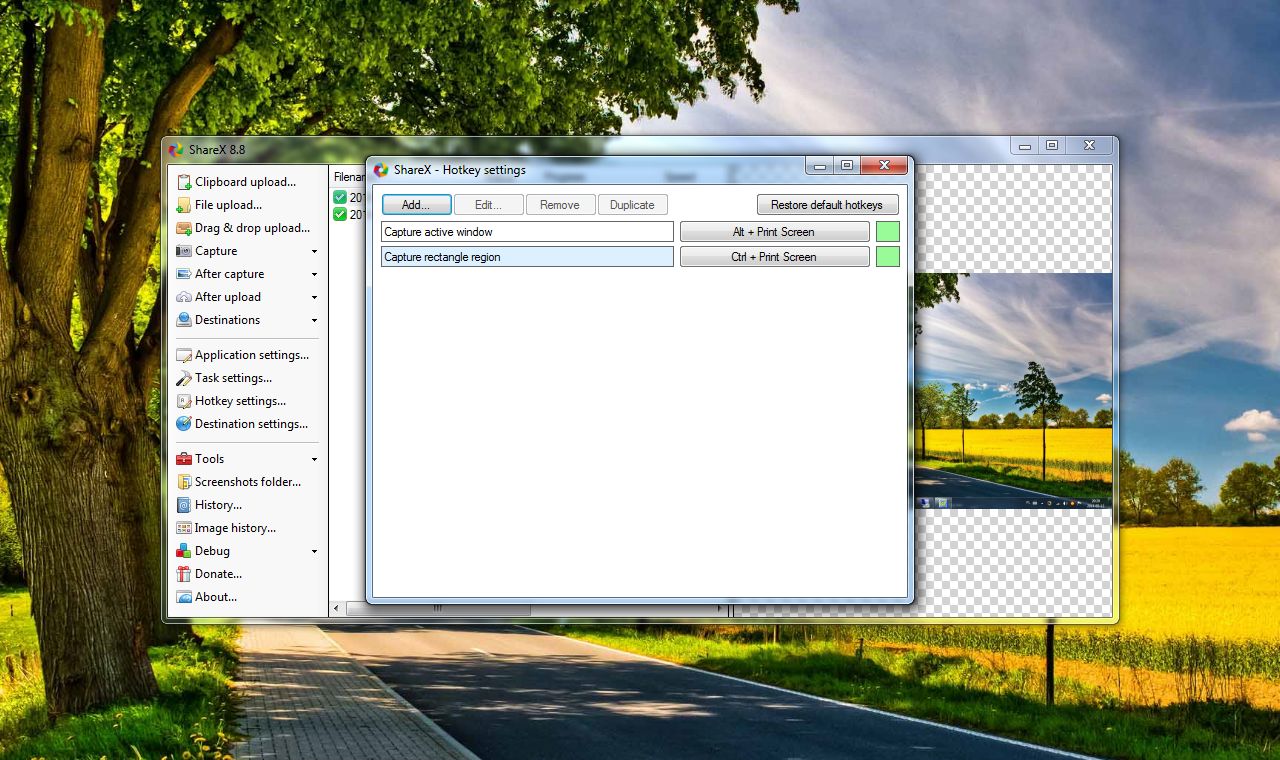Expand the After upload submenu arrow
Screen dimensions: 1280x760
pyautogui.click(x=315, y=298)
